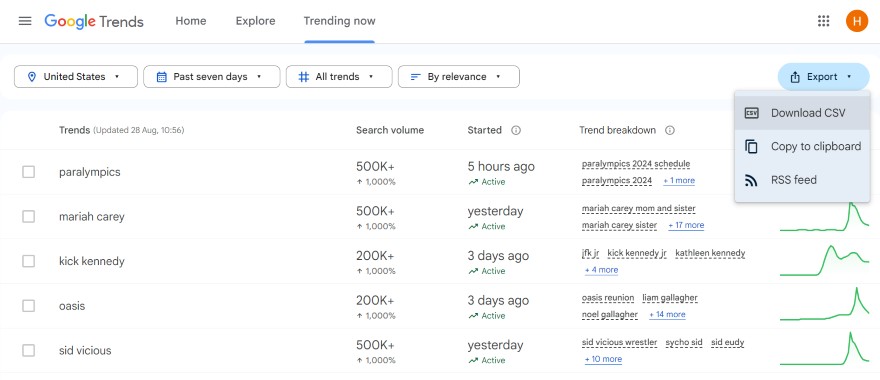880x380 pixels.
Task: Tick the checkbox for oasis
Action: pos(29,306)
